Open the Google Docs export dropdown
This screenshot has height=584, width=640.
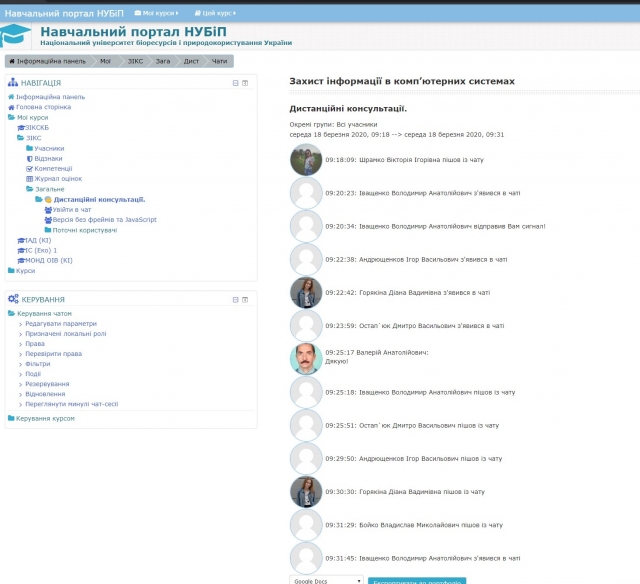326,580
